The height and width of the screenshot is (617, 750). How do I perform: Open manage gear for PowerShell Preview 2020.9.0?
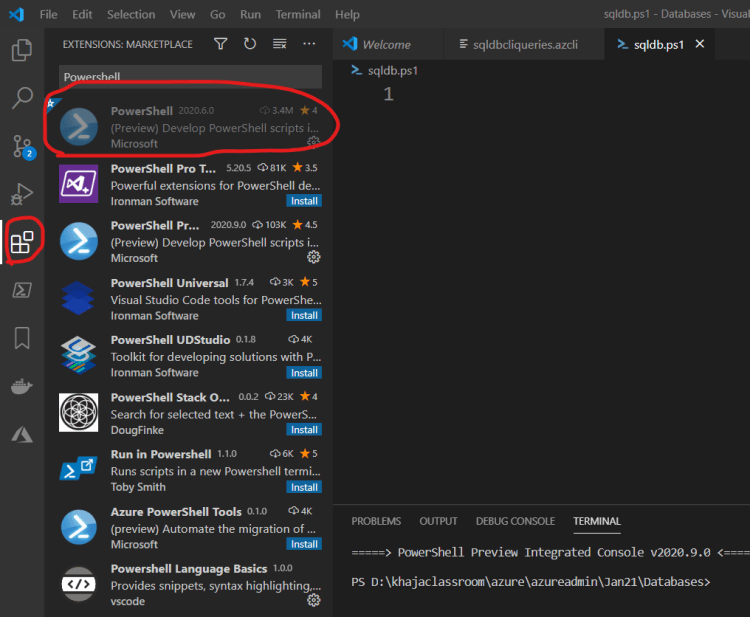click(x=313, y=257)
